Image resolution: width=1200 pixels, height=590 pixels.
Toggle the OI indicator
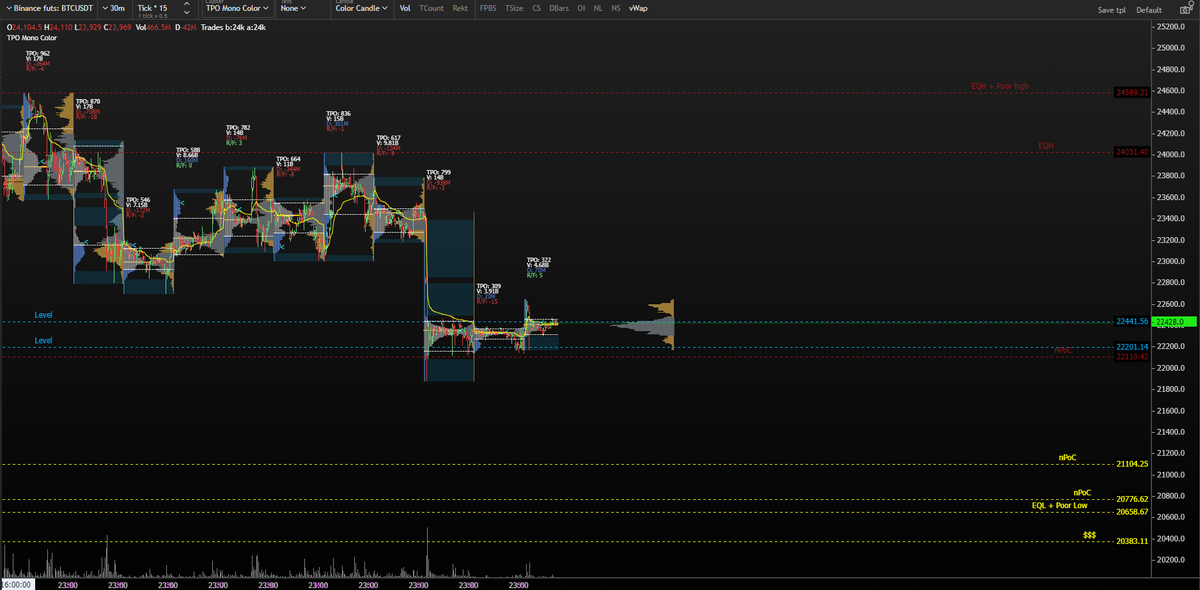click(581, 8)
